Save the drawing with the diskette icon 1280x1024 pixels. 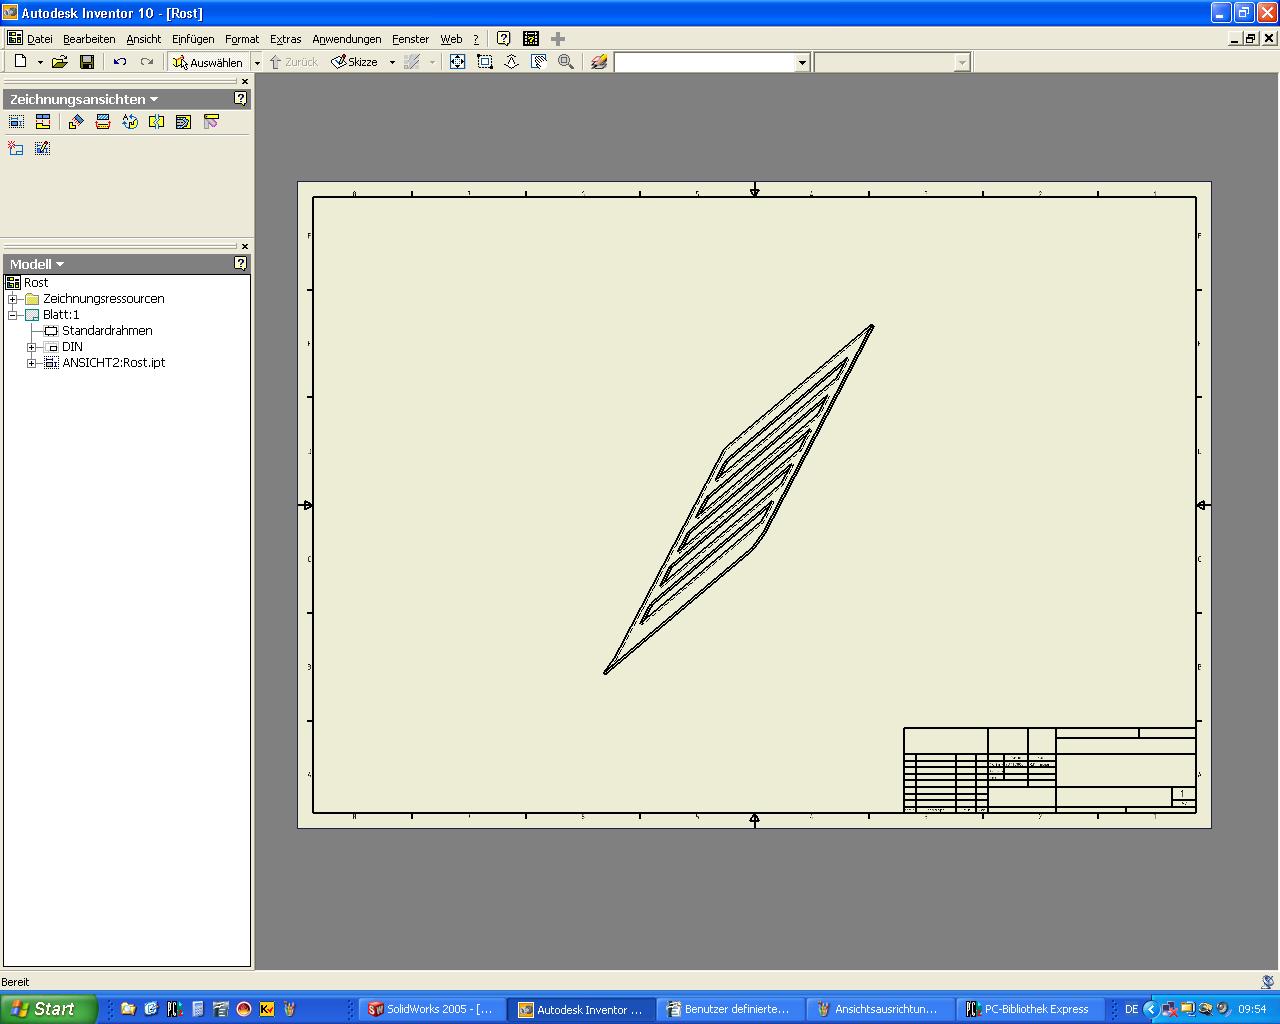[87, 62]
